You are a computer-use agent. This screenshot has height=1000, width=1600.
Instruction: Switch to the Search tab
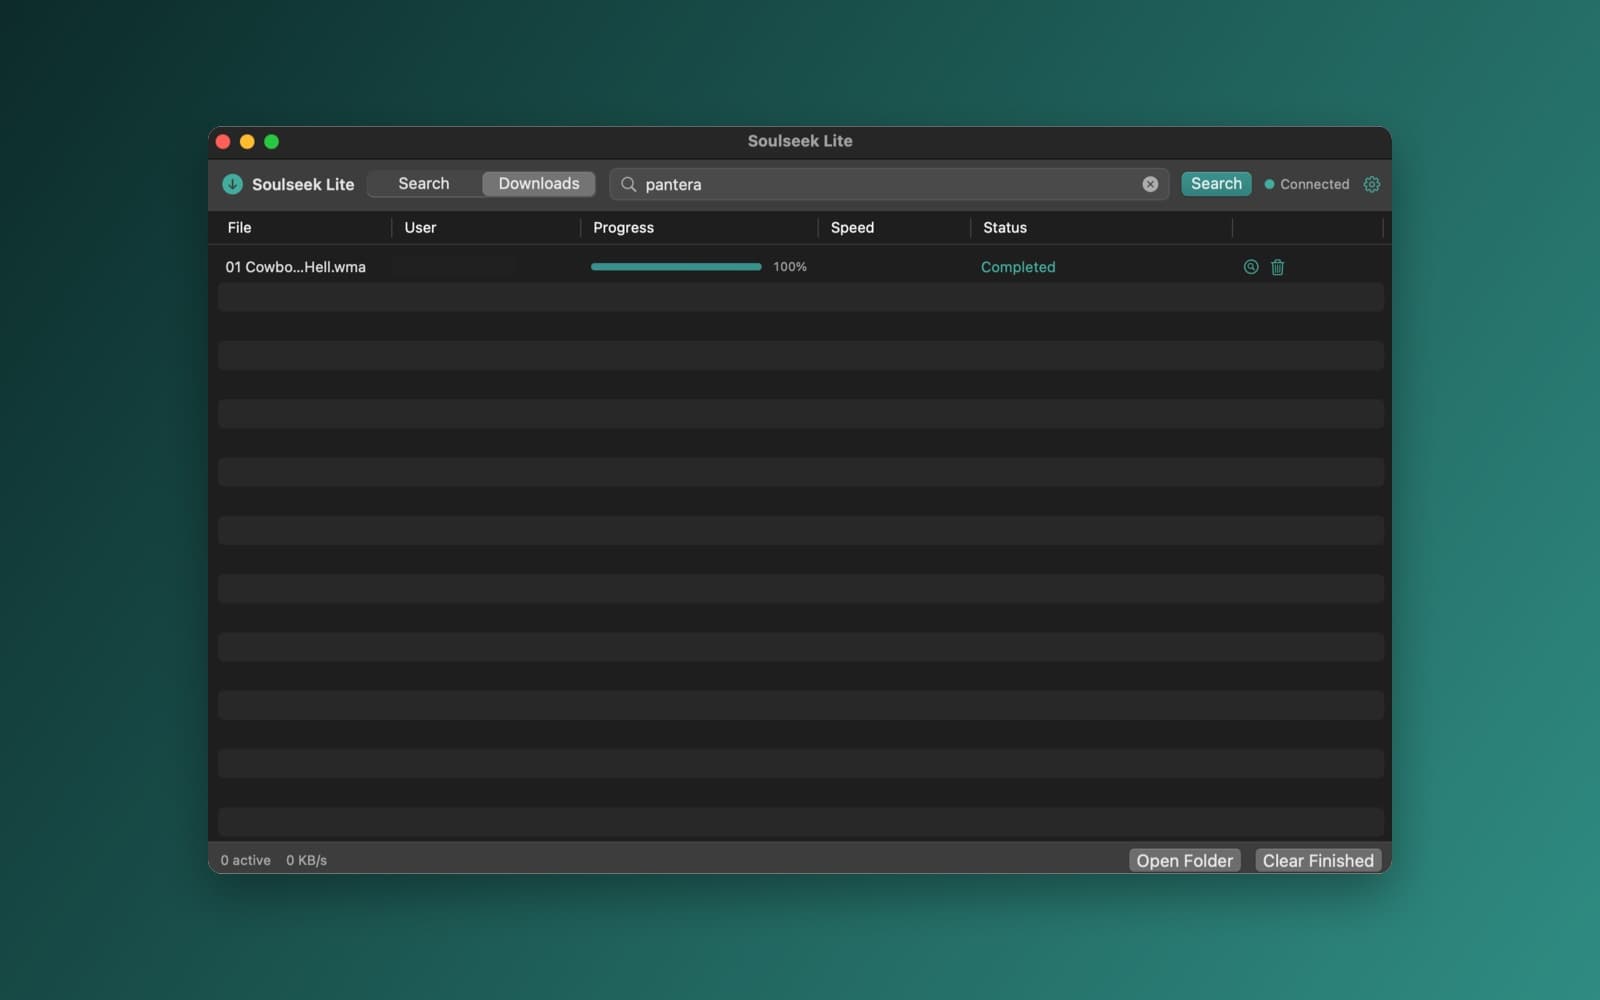point(424,184)
